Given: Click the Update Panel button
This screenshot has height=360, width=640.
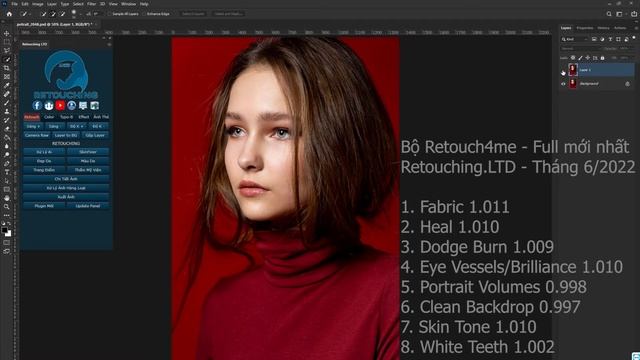Looking at the screenshot, I should click(88, 206).
